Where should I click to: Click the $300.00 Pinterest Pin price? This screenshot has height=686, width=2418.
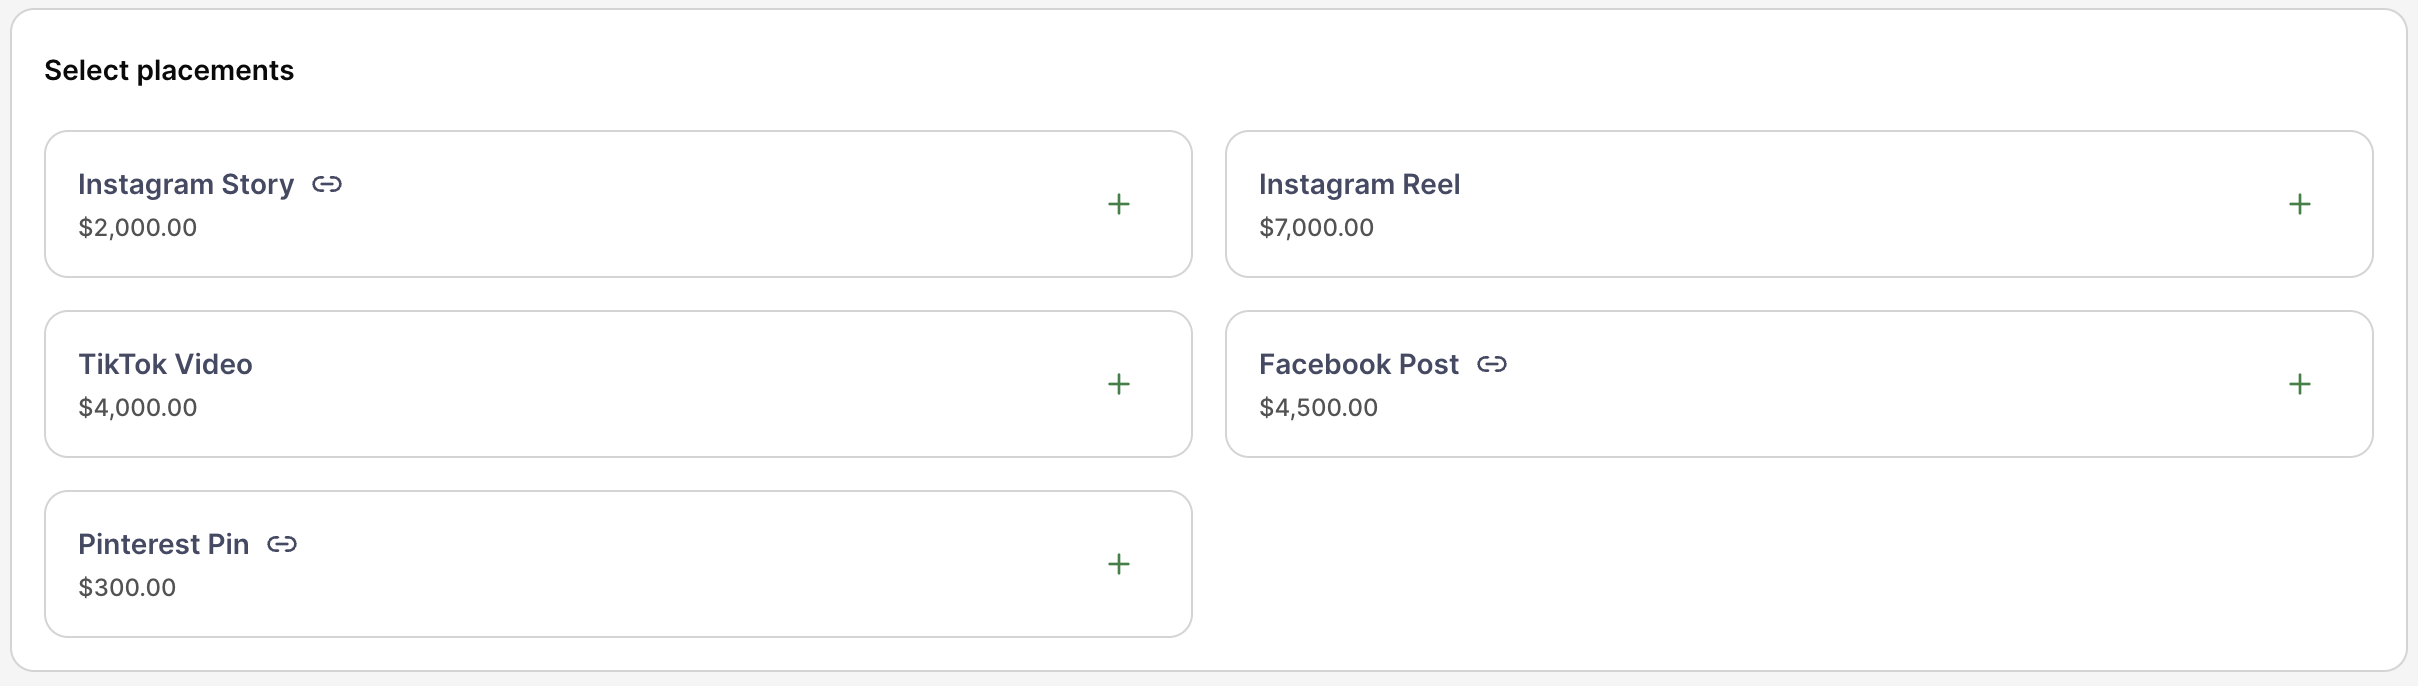coord(127,588)
